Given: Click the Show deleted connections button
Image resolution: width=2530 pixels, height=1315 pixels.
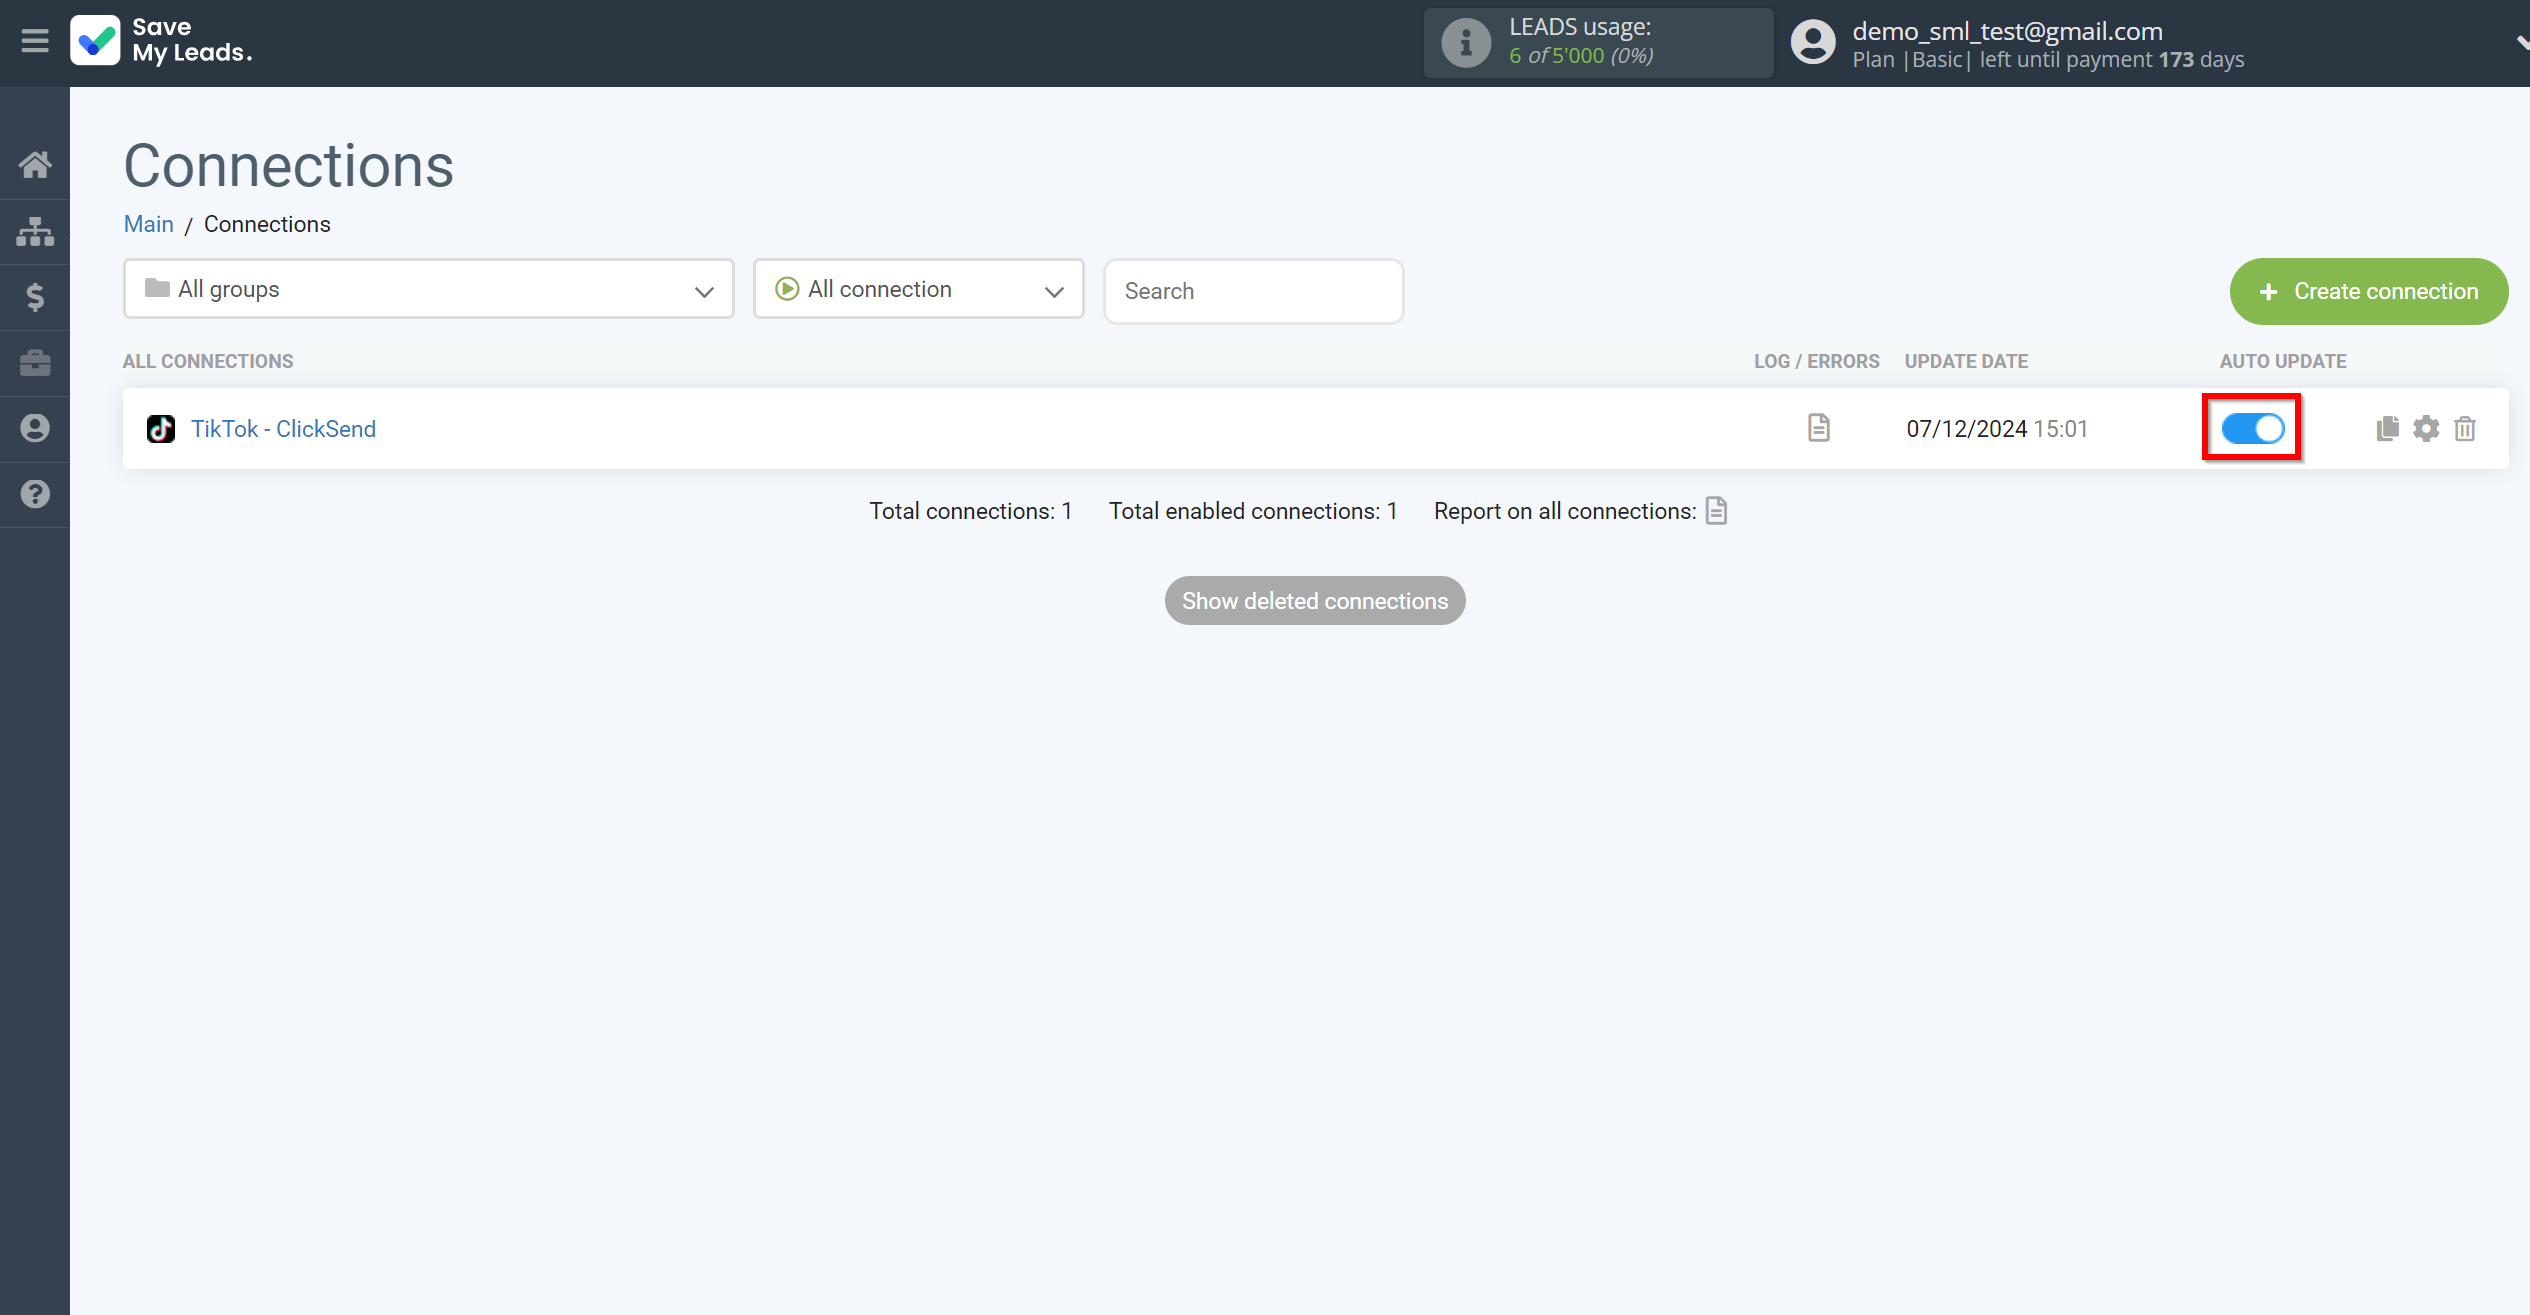Looking at the screenshot, I should [x=1314, y=601].
